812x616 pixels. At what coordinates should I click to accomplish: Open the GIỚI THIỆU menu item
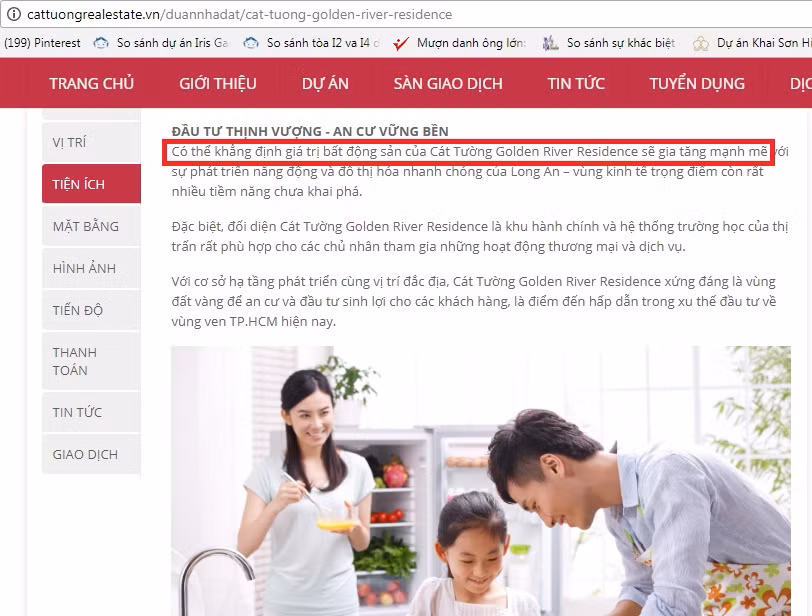[x=218, y=83]
